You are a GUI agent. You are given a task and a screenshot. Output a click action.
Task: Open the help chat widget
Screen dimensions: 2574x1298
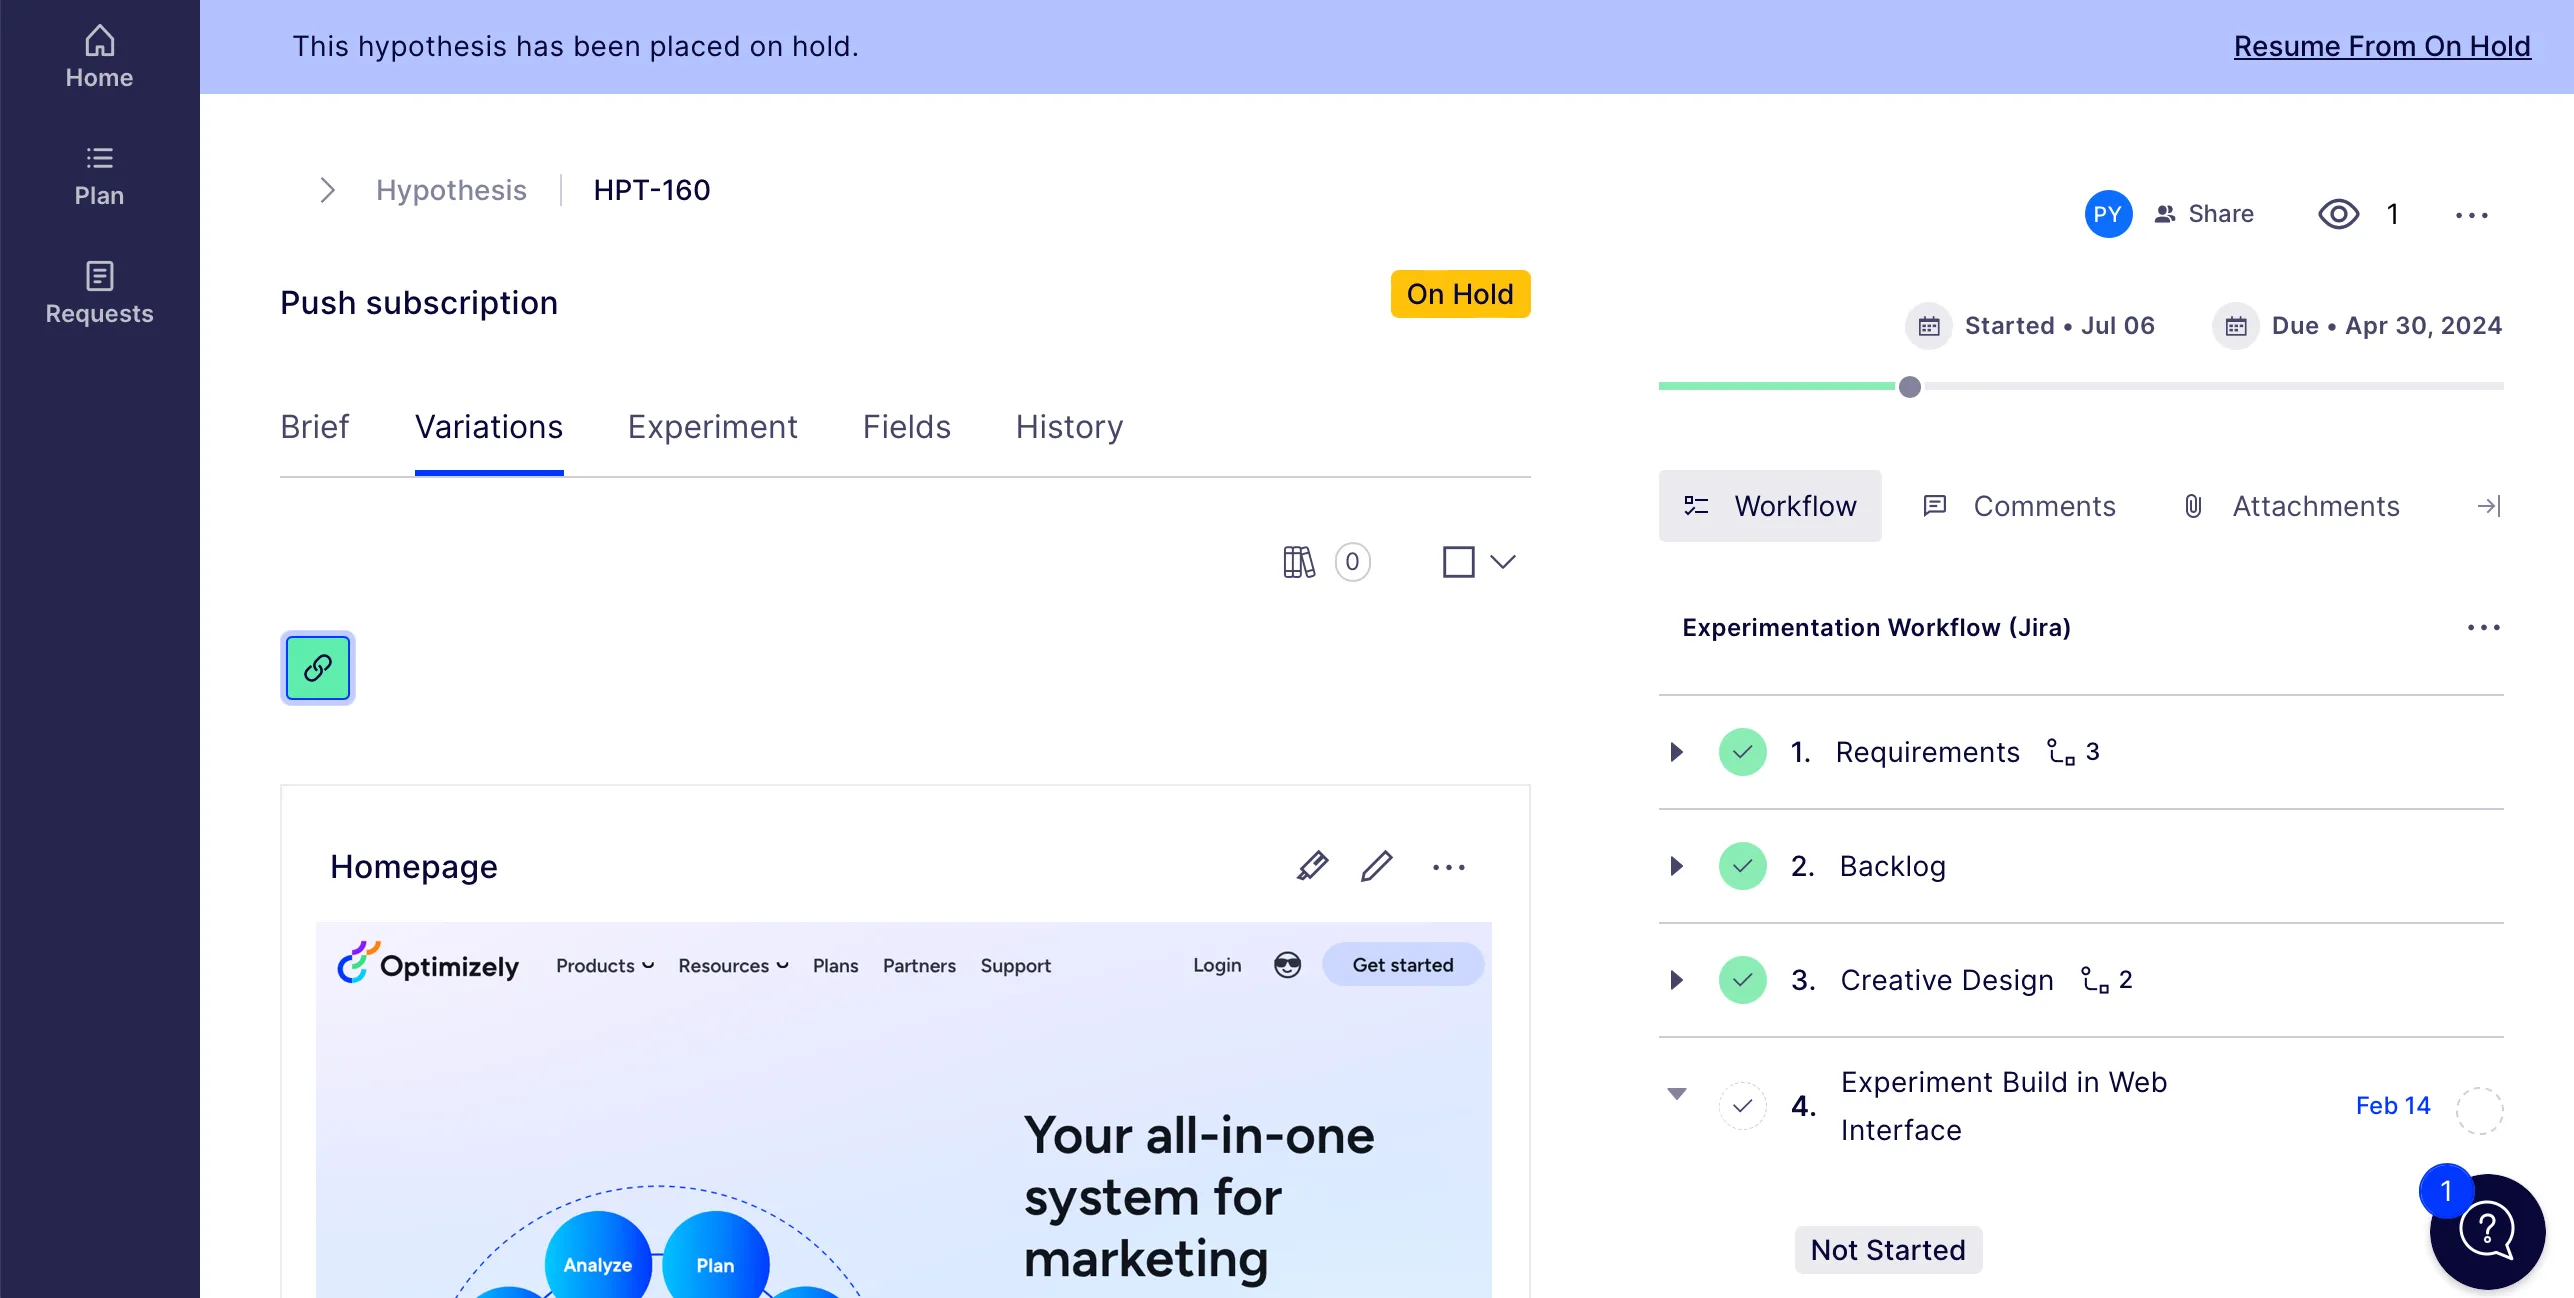tap(2487, 1232)
